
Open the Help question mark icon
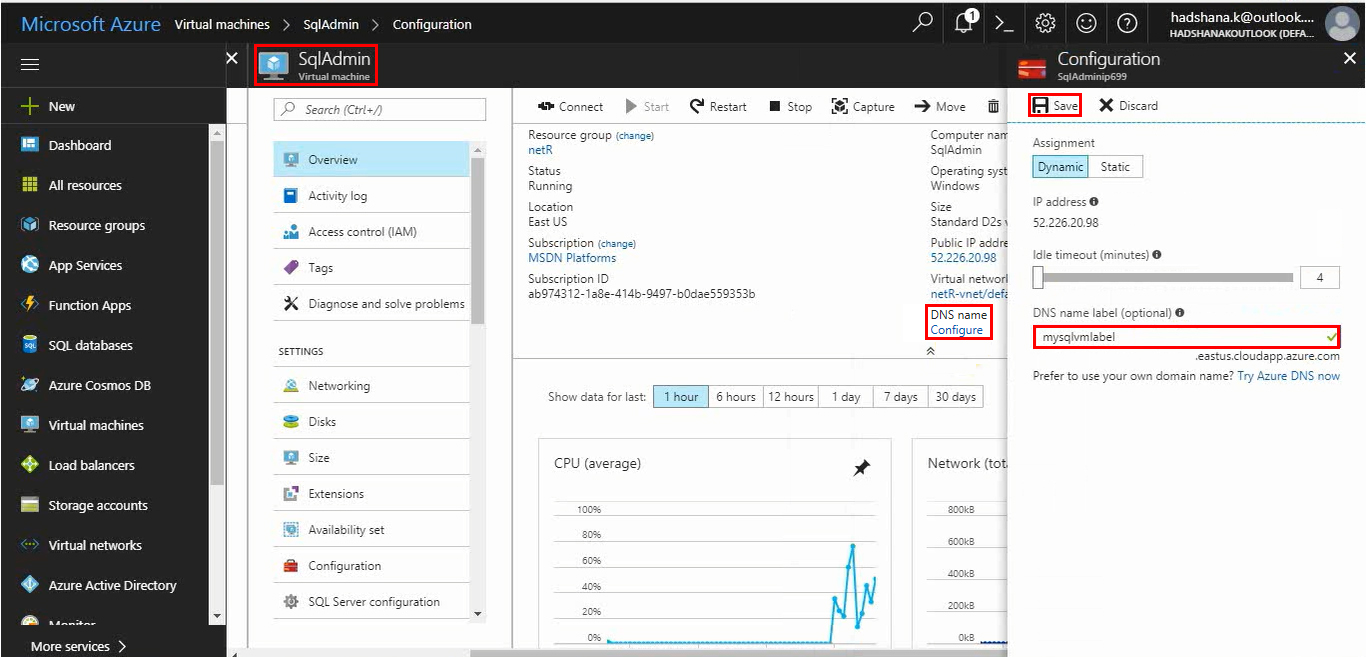click(x=1127, y=22)
